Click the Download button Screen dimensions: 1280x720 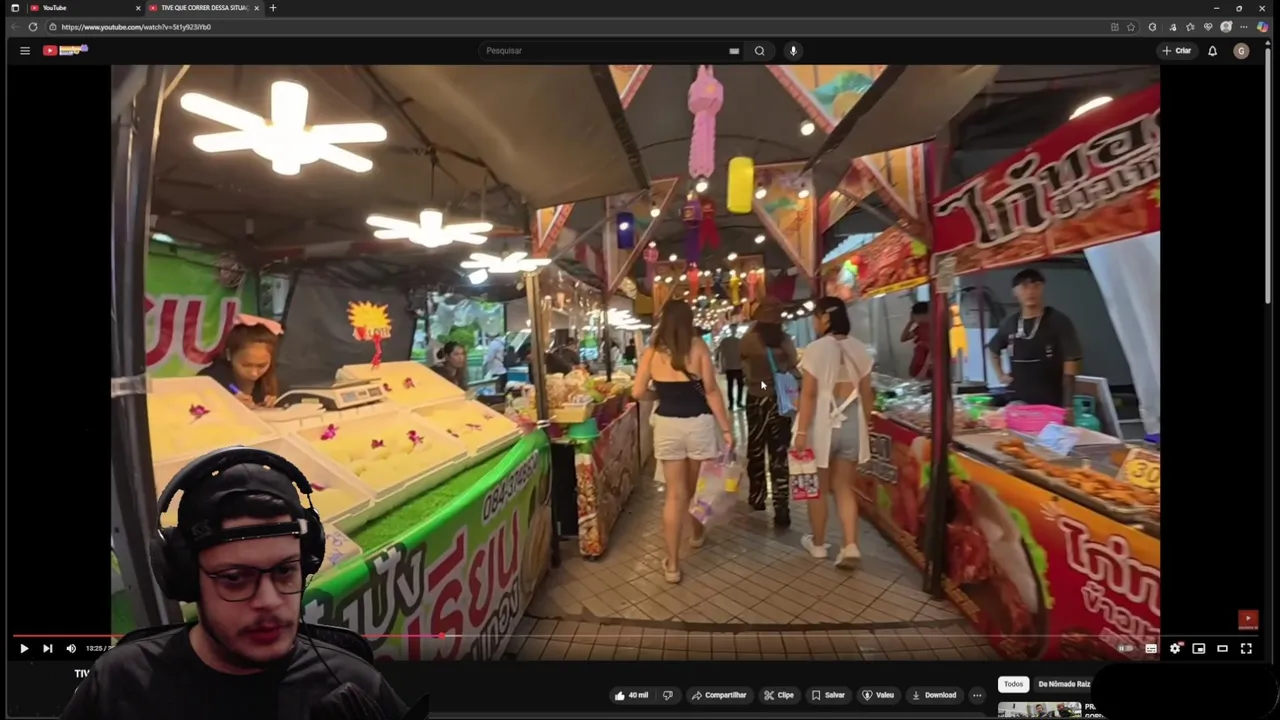pyautogui.click(x=934, y=695)
